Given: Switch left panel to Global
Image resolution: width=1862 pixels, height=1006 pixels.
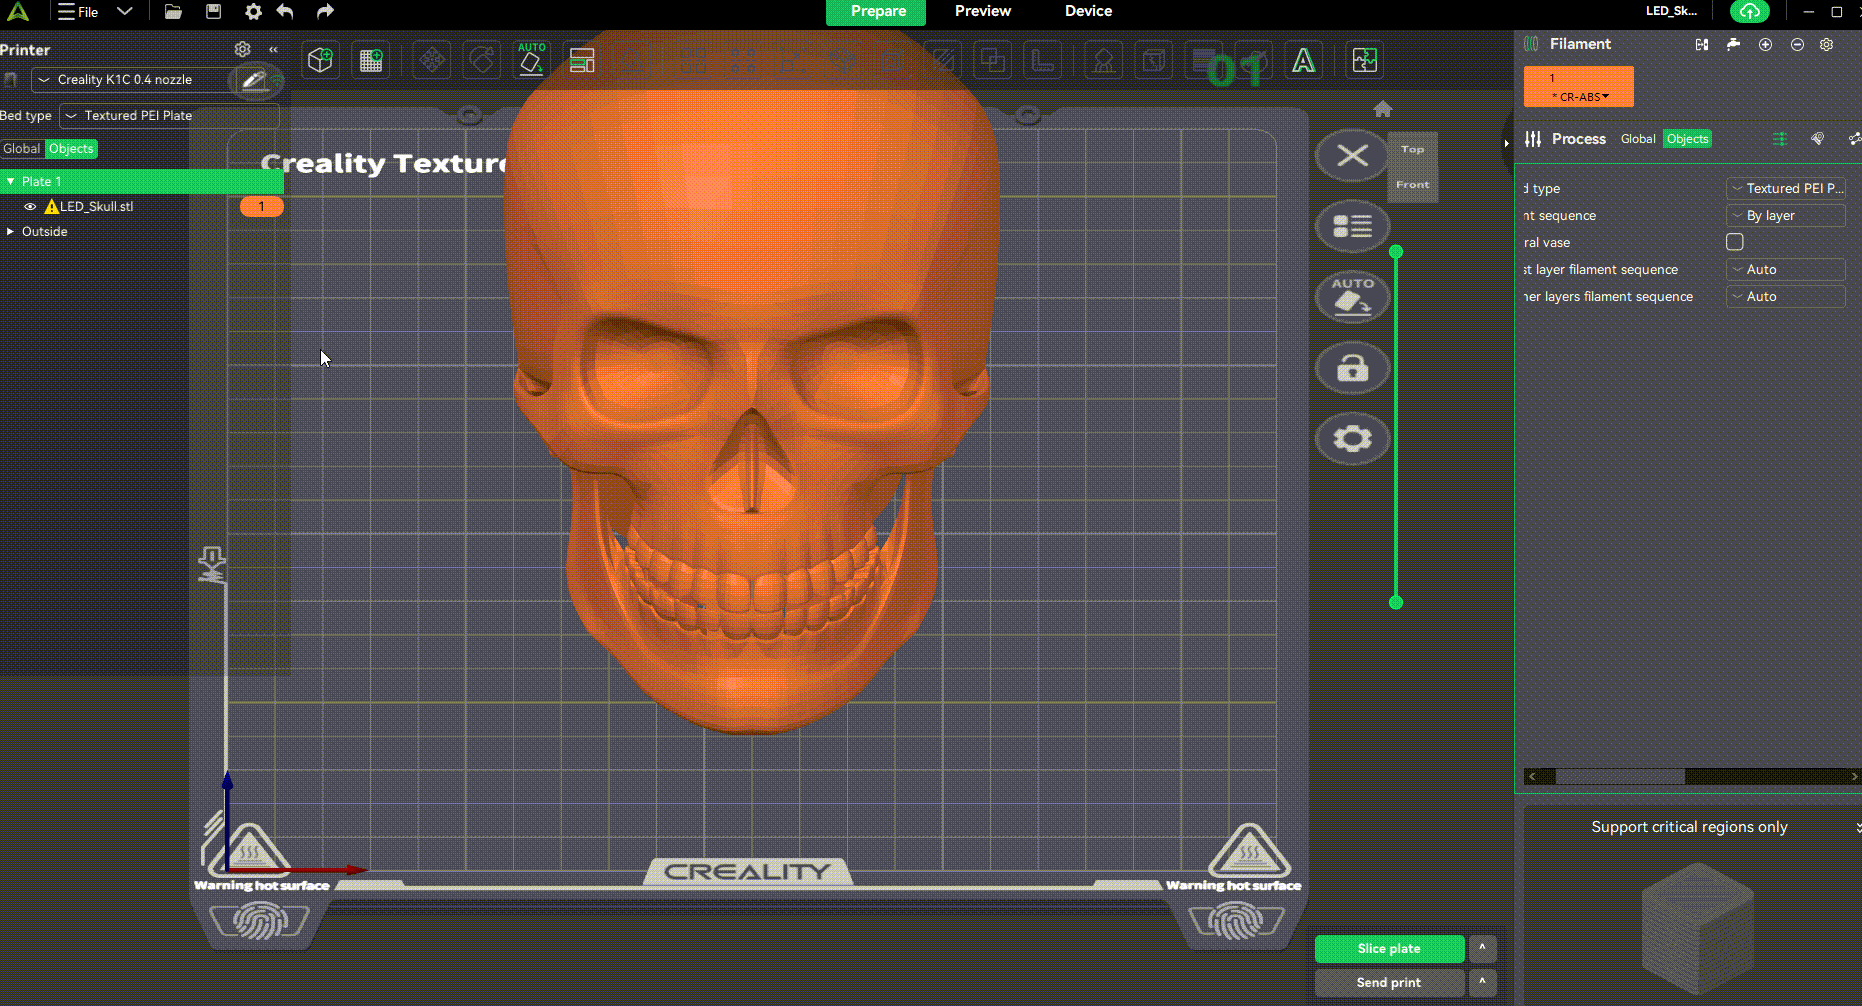Looking at the screenshot, I should [x=22, y=149].
